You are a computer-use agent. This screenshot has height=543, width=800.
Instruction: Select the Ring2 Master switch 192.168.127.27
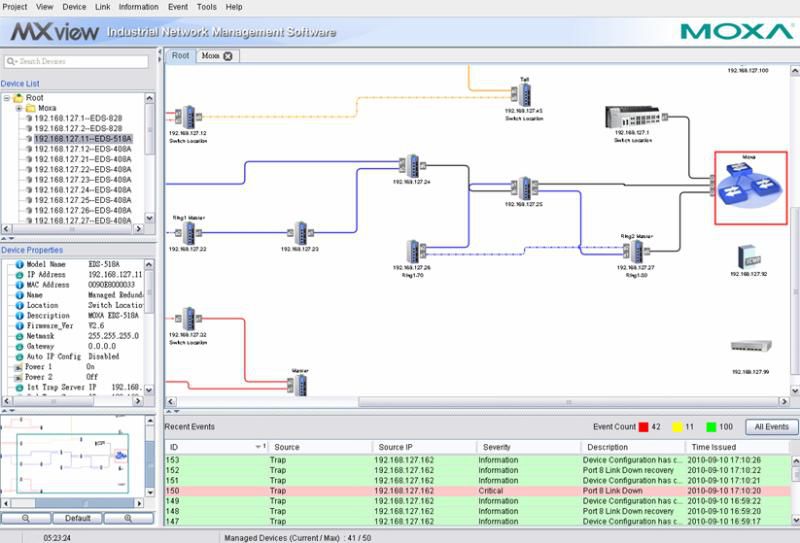(636, 251)
